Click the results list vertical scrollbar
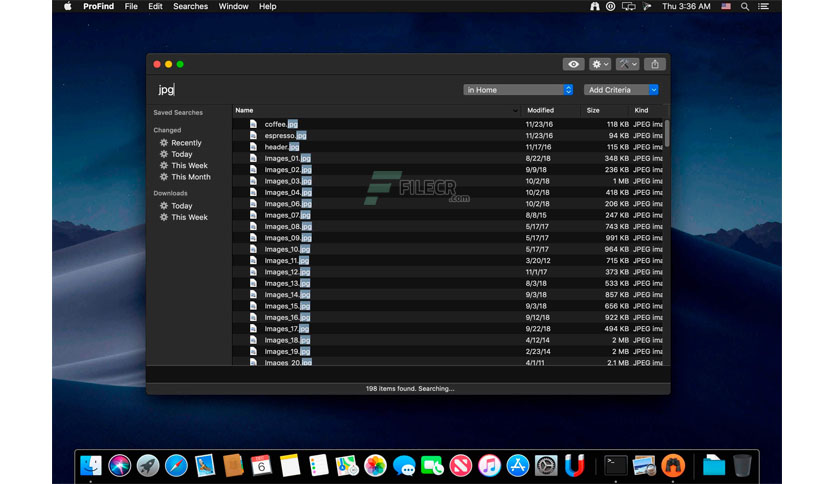836x484 pixels. 666,133
